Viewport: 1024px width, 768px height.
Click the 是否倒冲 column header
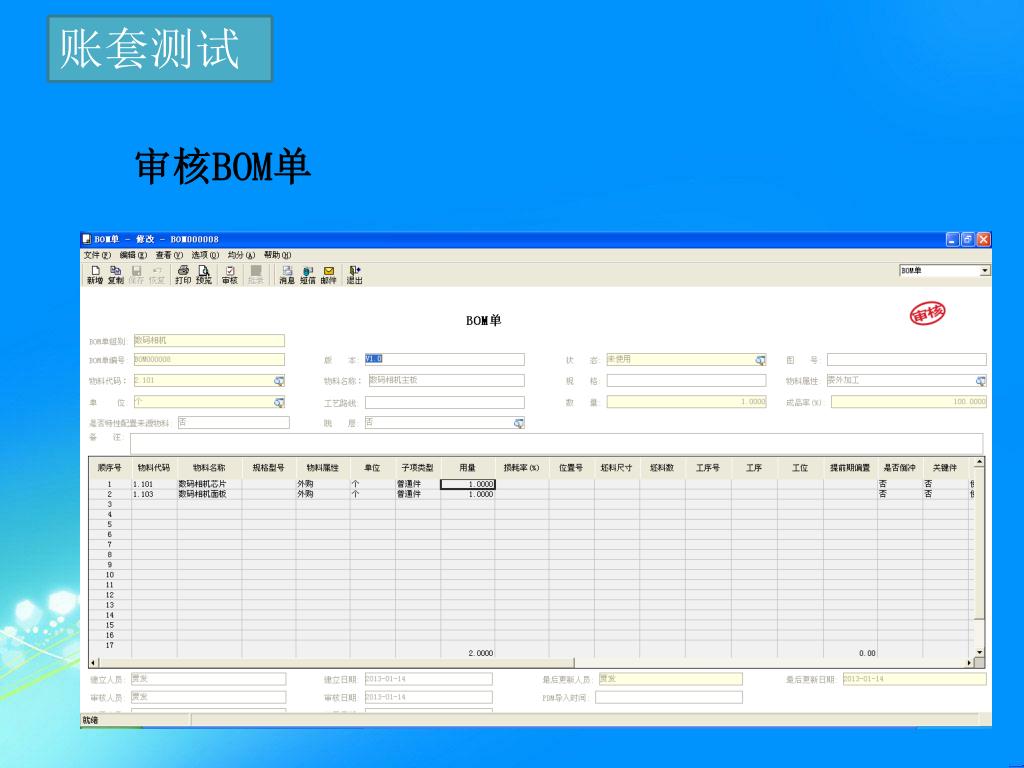[x=900, y=468]
